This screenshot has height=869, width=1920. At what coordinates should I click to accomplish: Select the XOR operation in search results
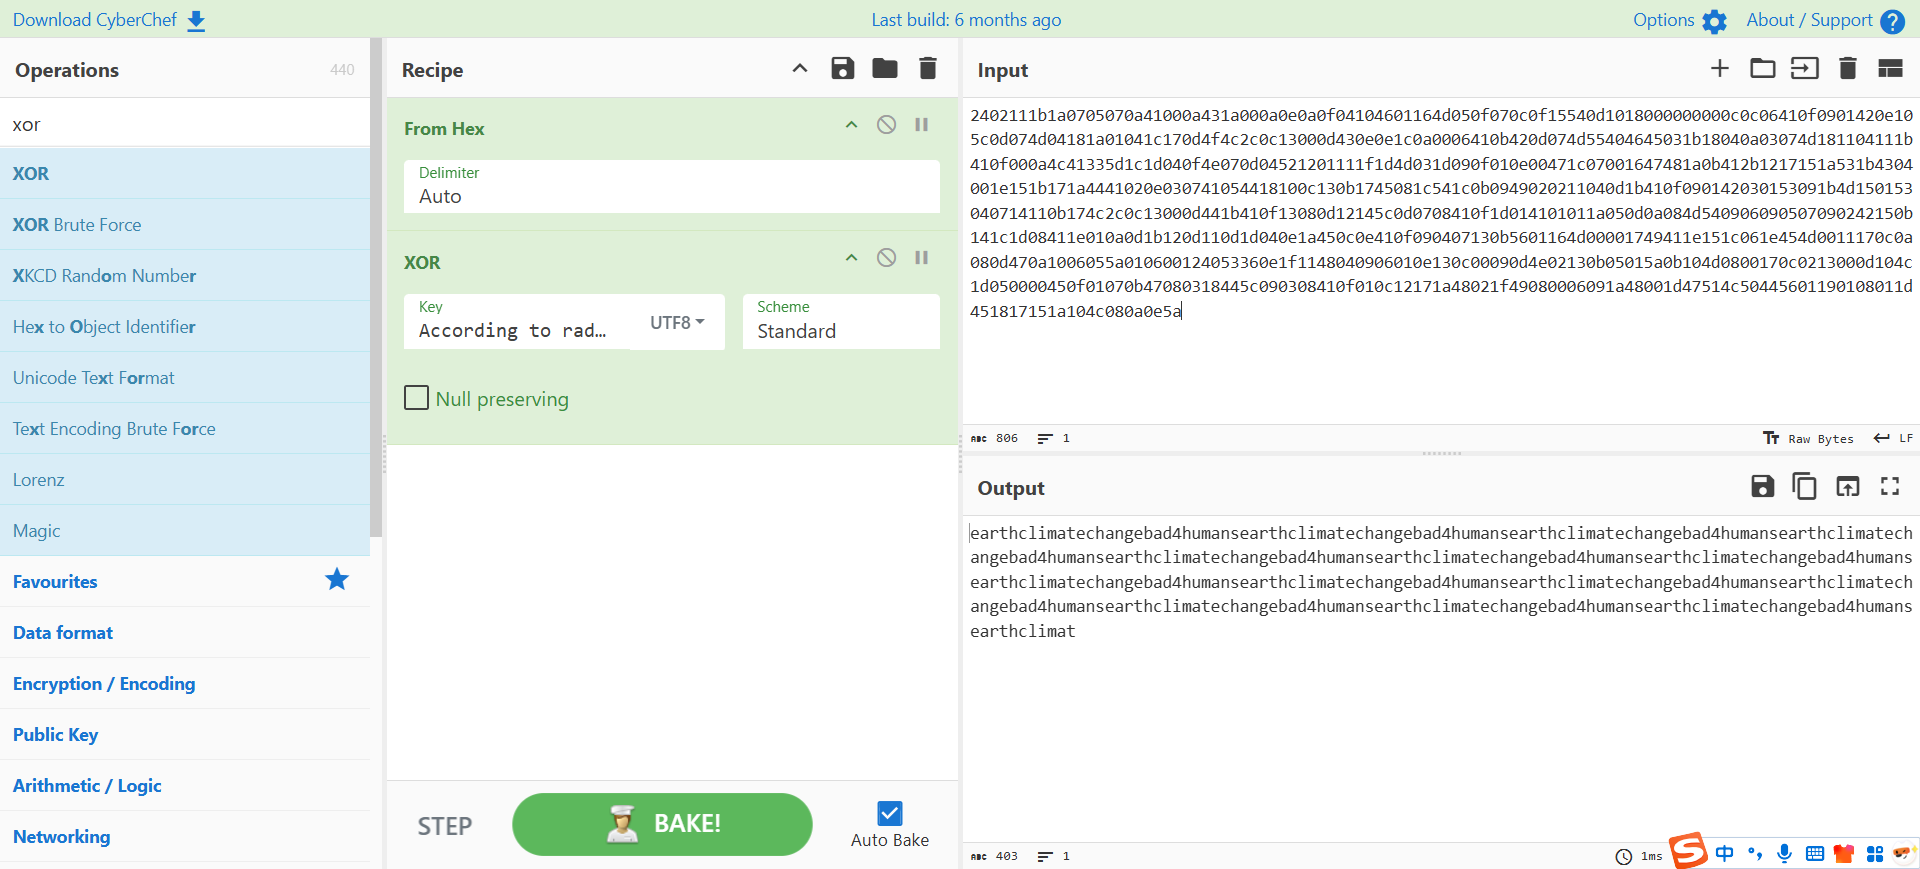coord(185,174)
